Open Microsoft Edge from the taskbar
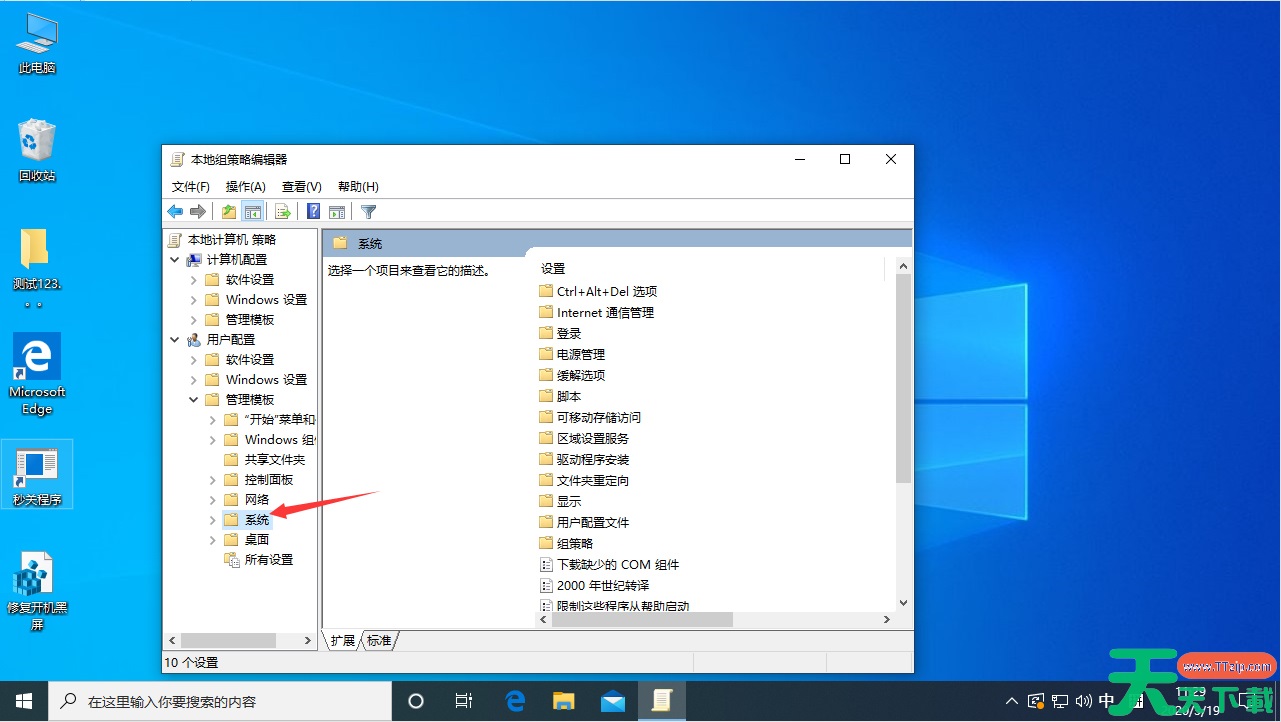This screenshot has width=1281, height=722. coord(515,701)
